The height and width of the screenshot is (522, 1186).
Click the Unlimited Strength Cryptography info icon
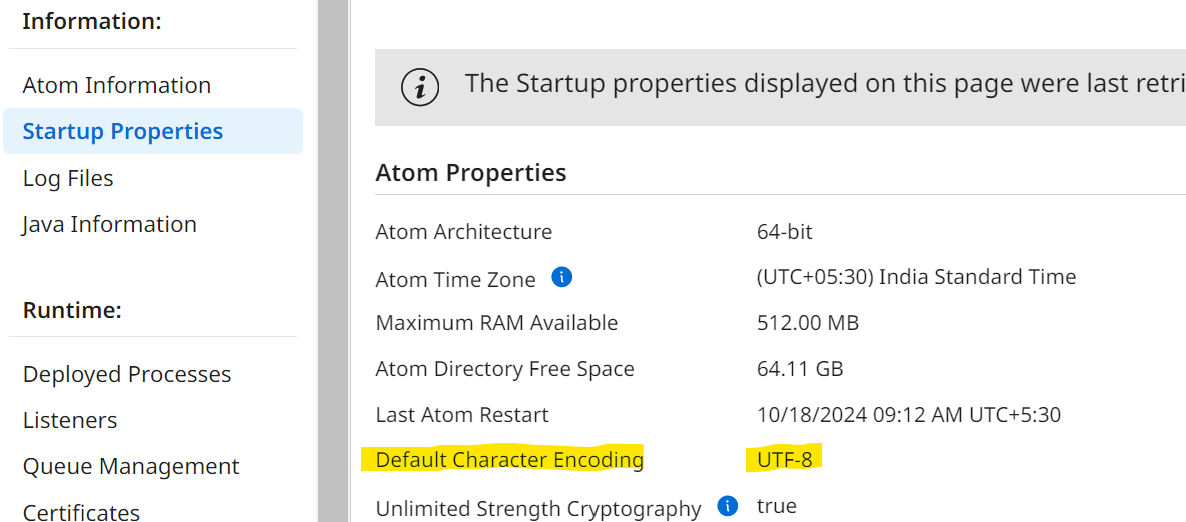tap(728, 505)
